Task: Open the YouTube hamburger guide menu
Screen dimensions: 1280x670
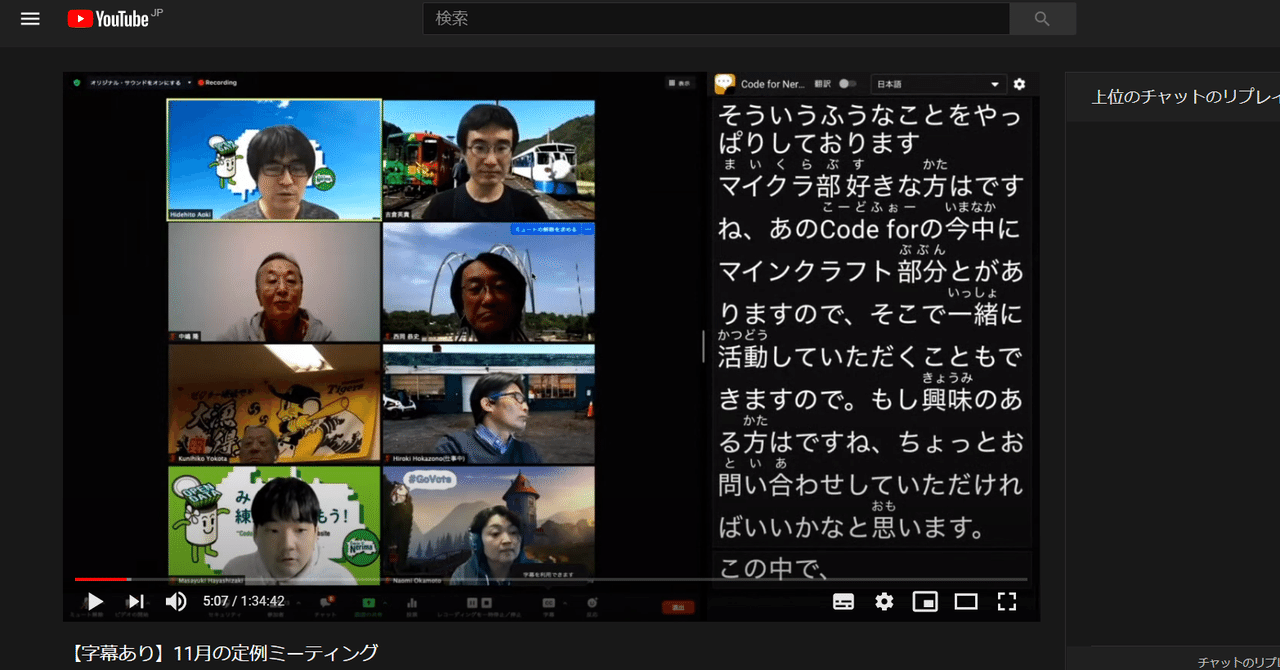Action: [29, 18]
